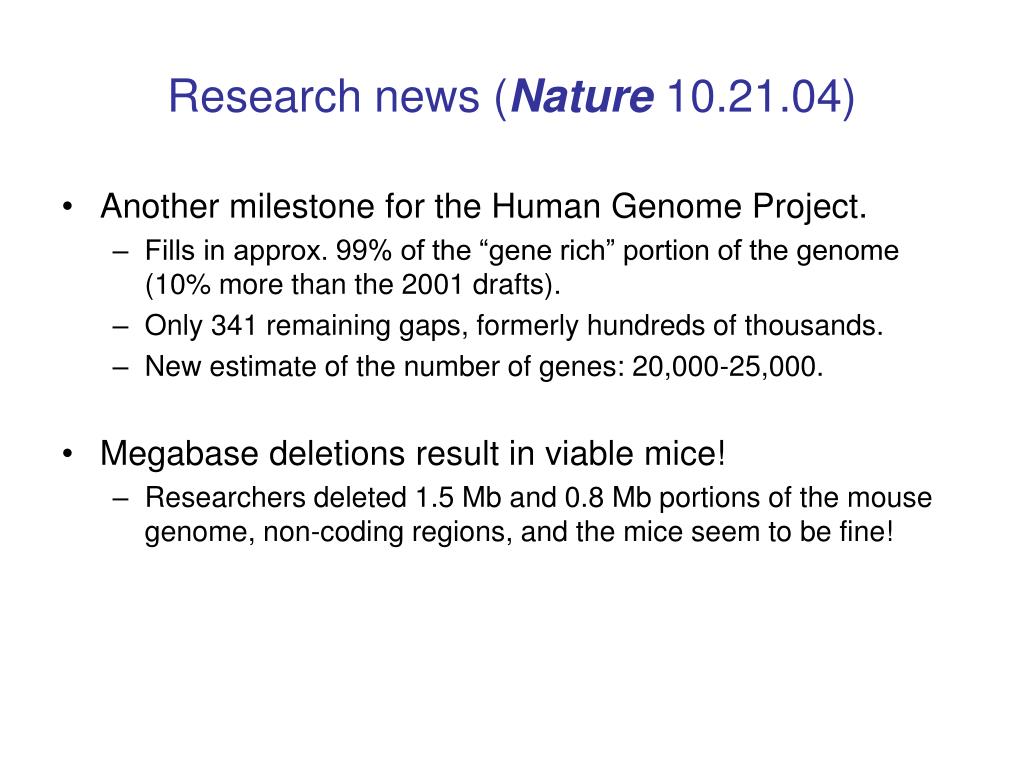This screenshot has height=768, width=1024.
Task: Click the bullet 'Another milestone for the Human Genome Project'
Action: 483,207
